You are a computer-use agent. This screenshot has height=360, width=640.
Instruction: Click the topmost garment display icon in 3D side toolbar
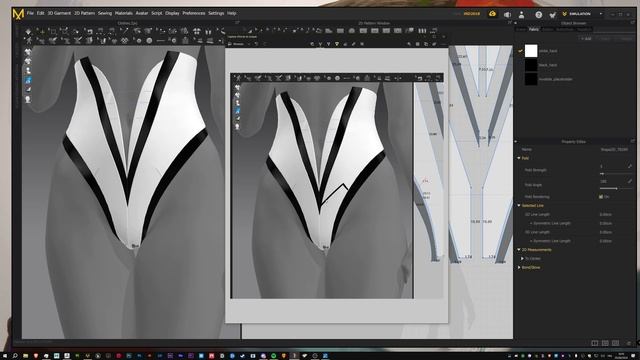(28, 52)
